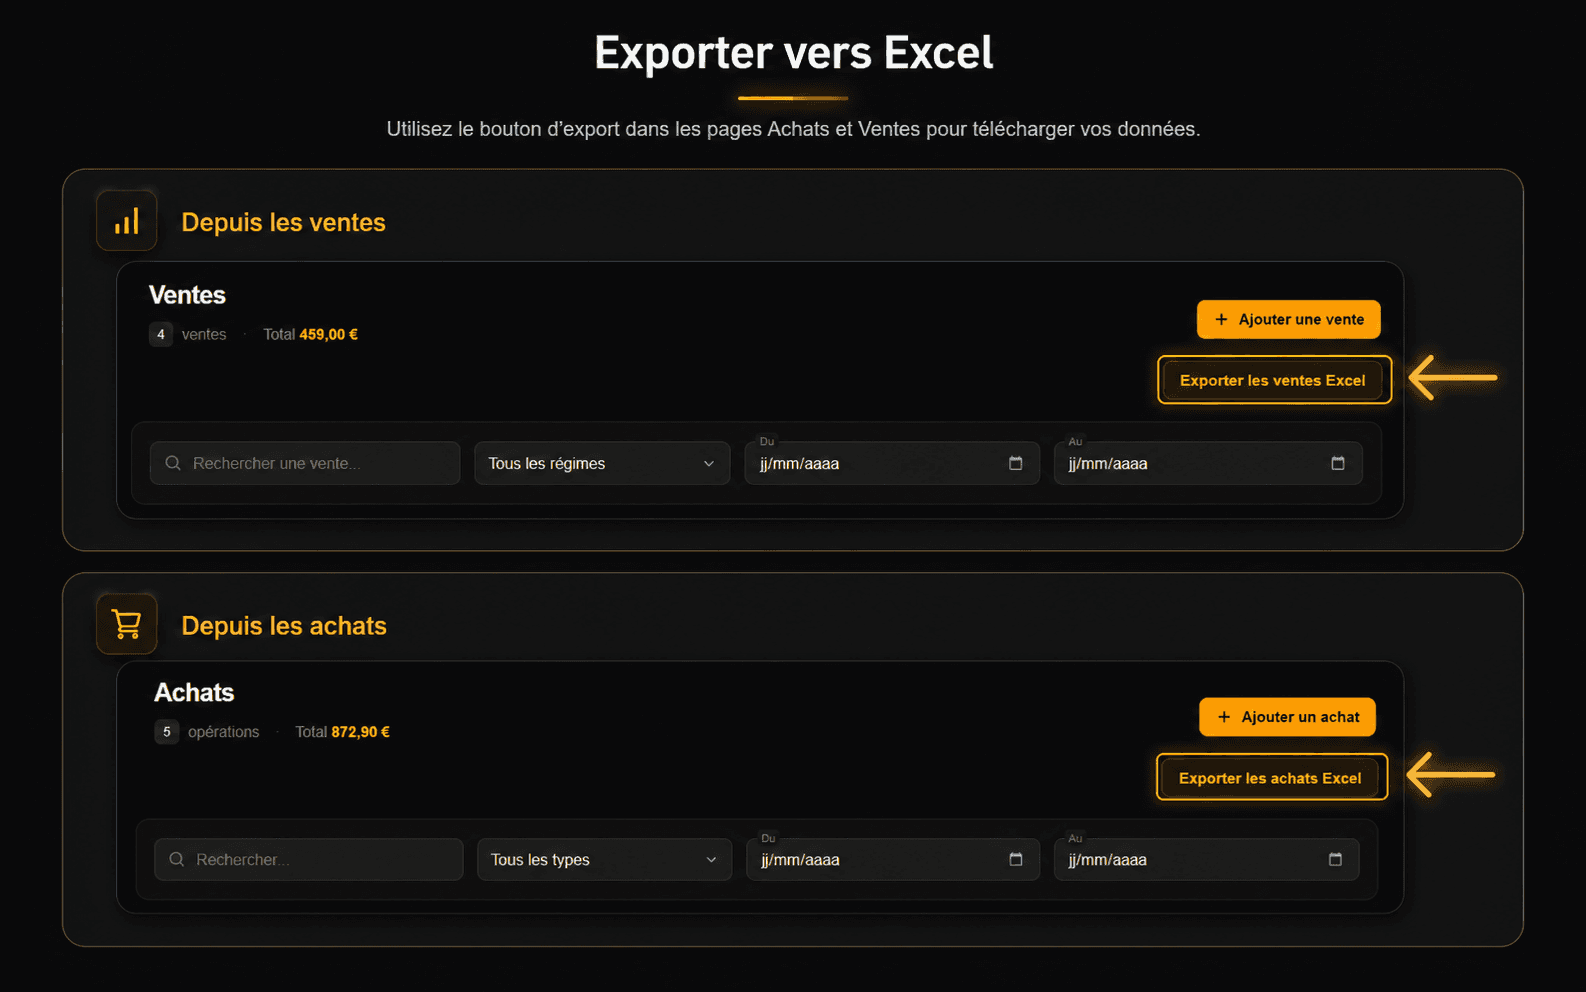Viewport: 1586px width, 992px height.
Task: Click the Depuis les achats heading
Action: coord(284,626)
